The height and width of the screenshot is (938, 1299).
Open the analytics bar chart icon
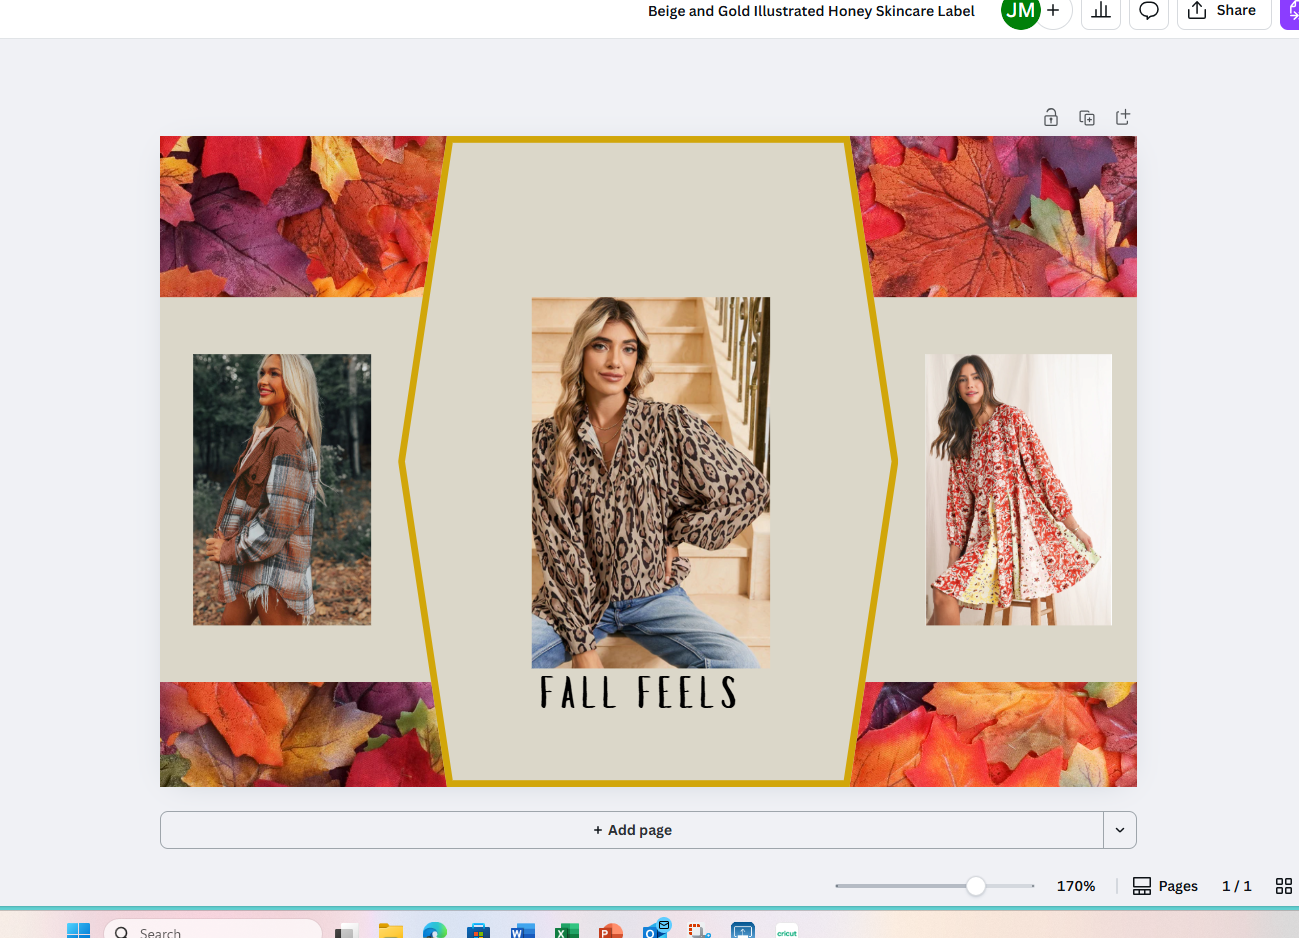click(1101, 11)
